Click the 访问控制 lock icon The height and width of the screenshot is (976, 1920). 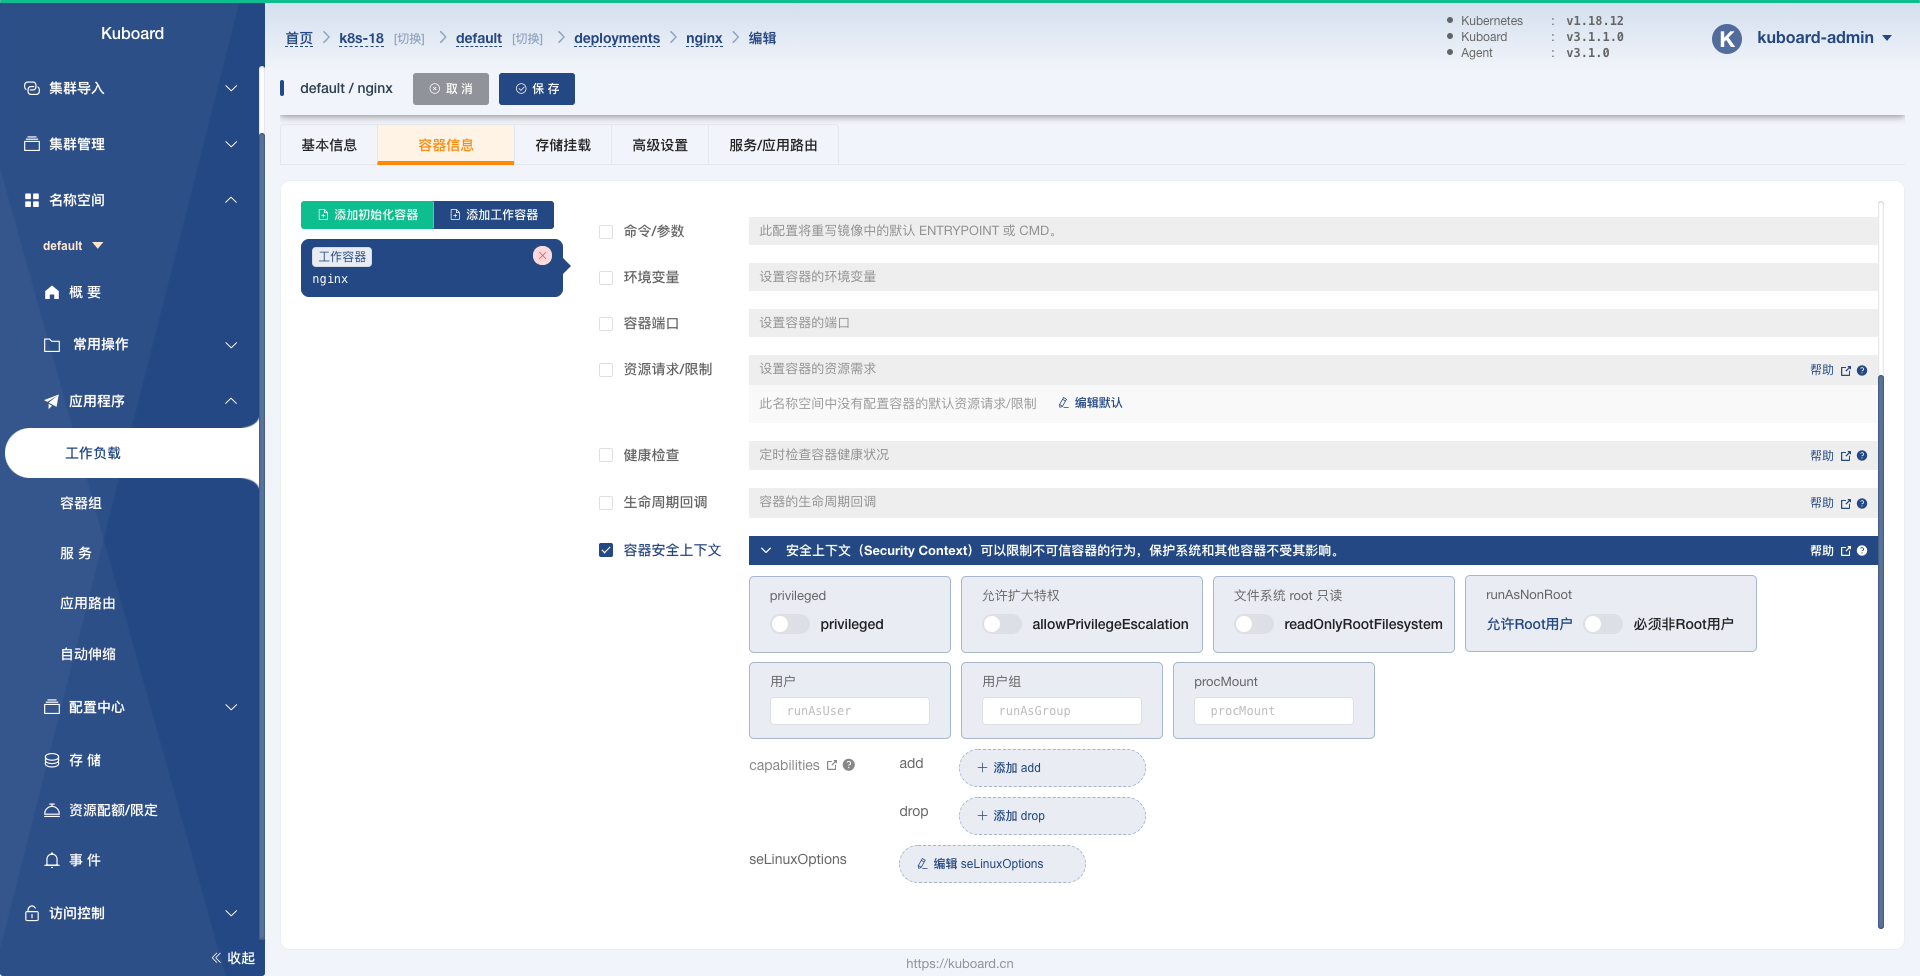(x=32, y=913)
